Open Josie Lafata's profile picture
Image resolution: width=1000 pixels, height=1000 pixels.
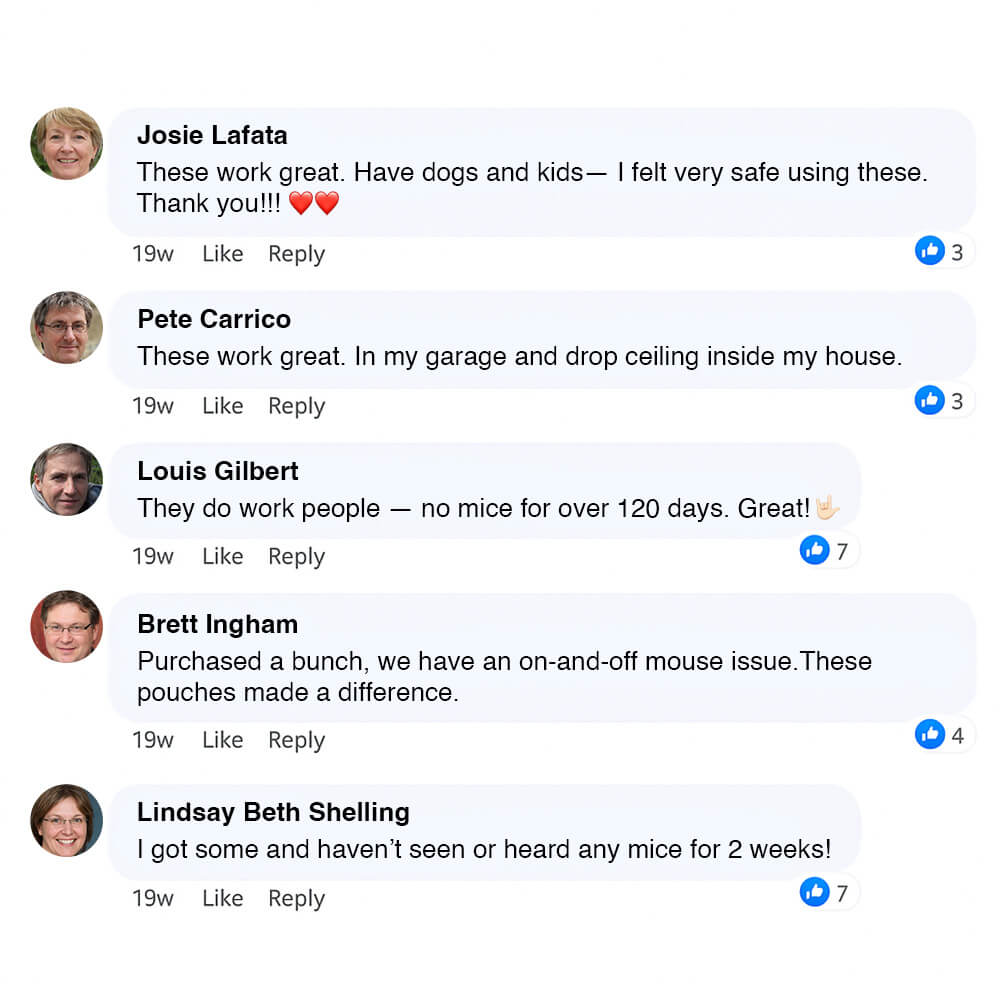click(67, 144)
